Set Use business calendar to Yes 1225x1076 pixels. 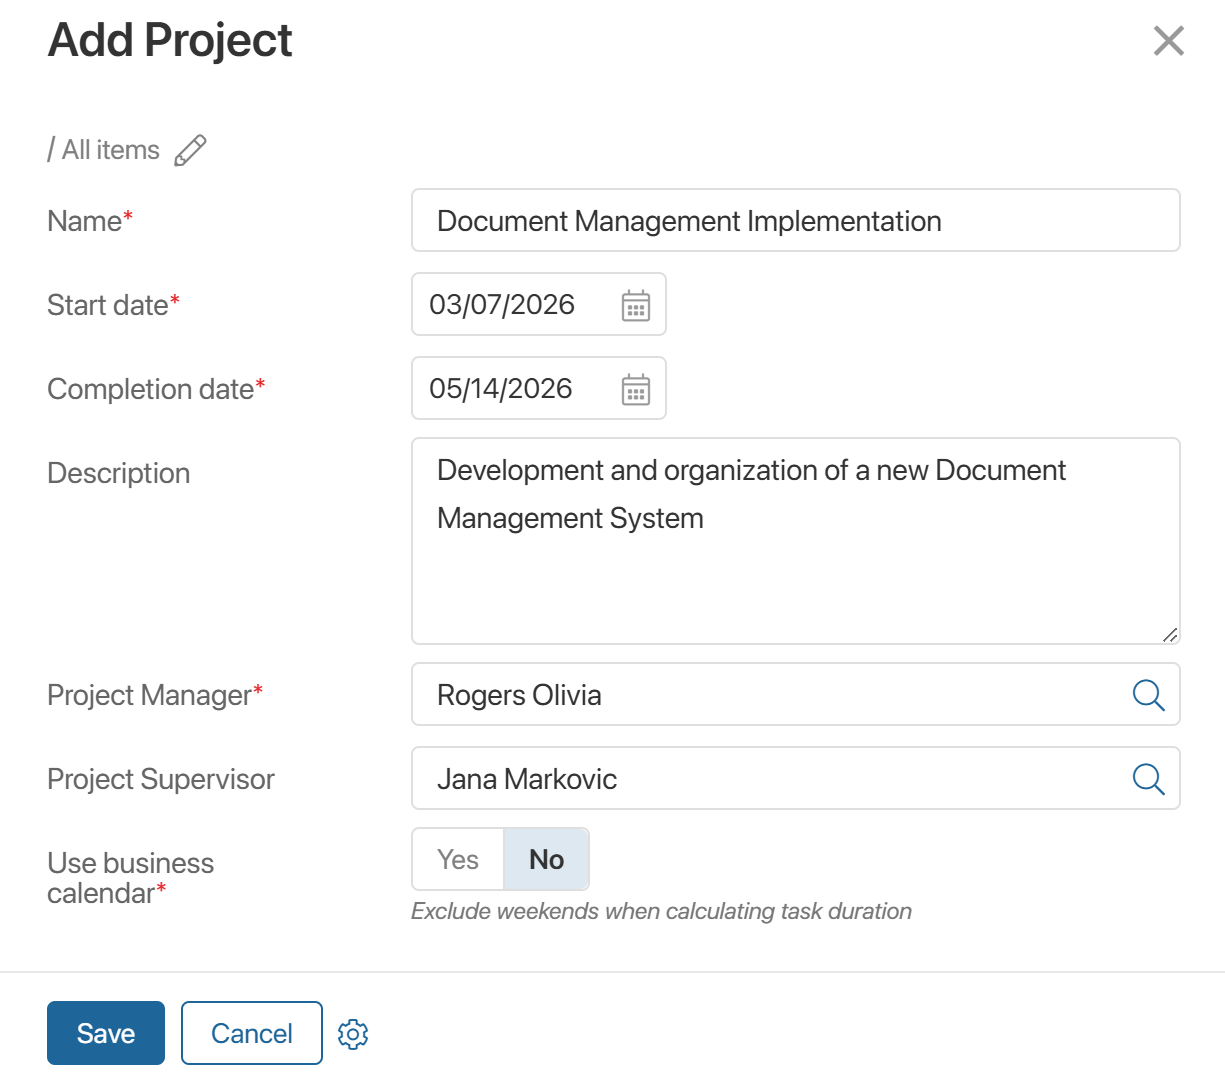458,859
